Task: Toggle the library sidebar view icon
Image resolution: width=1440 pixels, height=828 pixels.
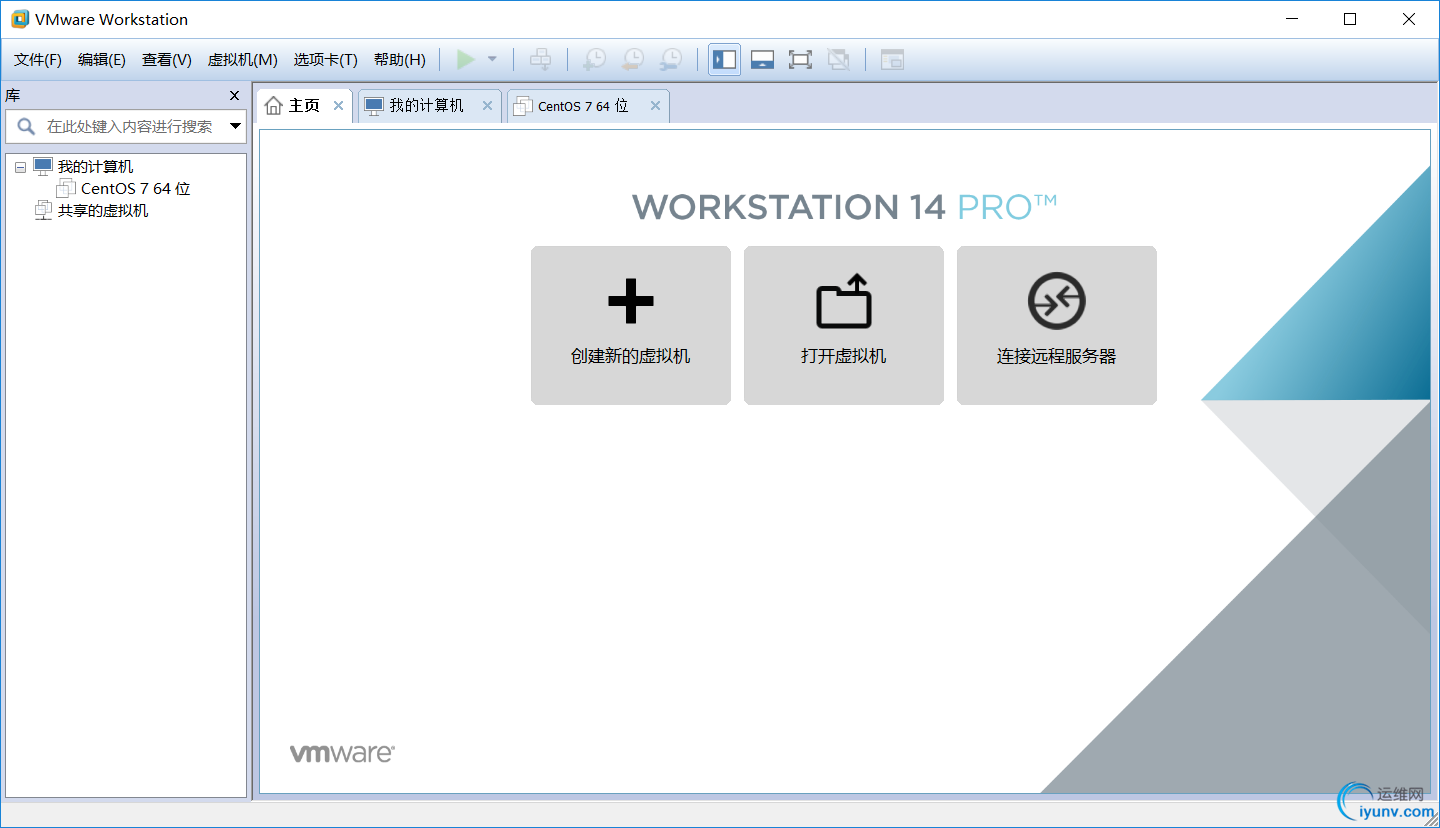Action: [x=724, y=60]
